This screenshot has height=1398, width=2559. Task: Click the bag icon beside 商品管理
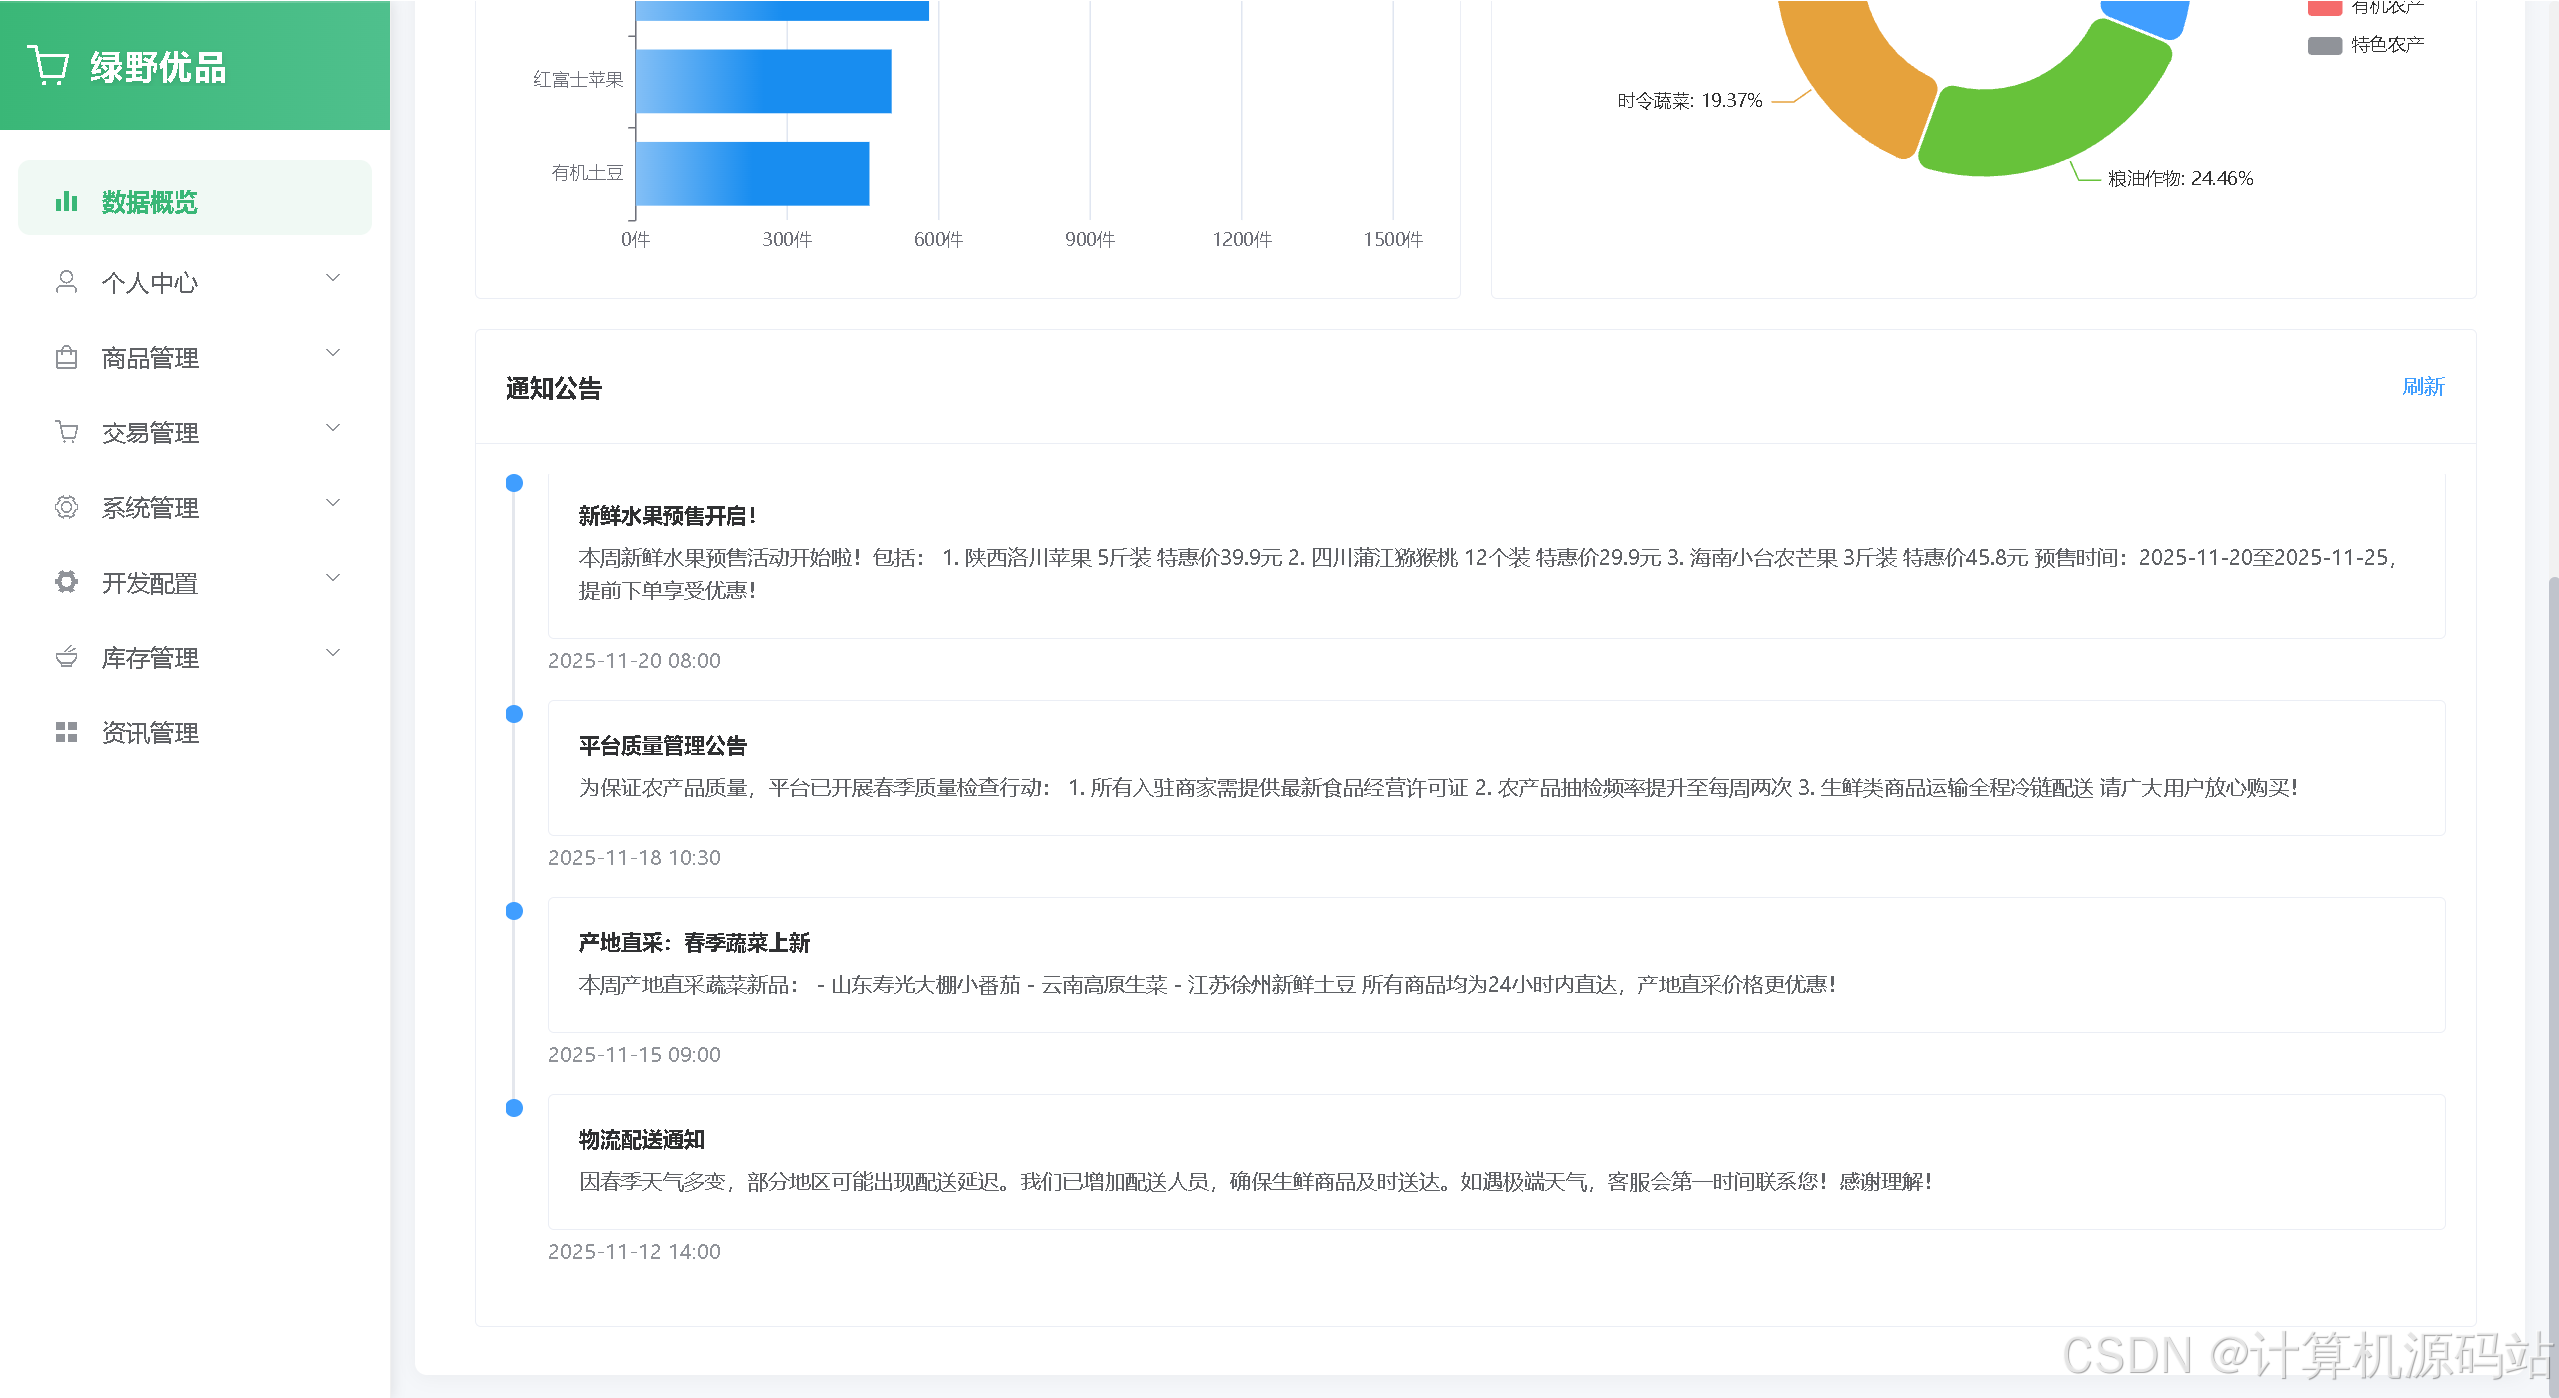(x=66, y=357)
